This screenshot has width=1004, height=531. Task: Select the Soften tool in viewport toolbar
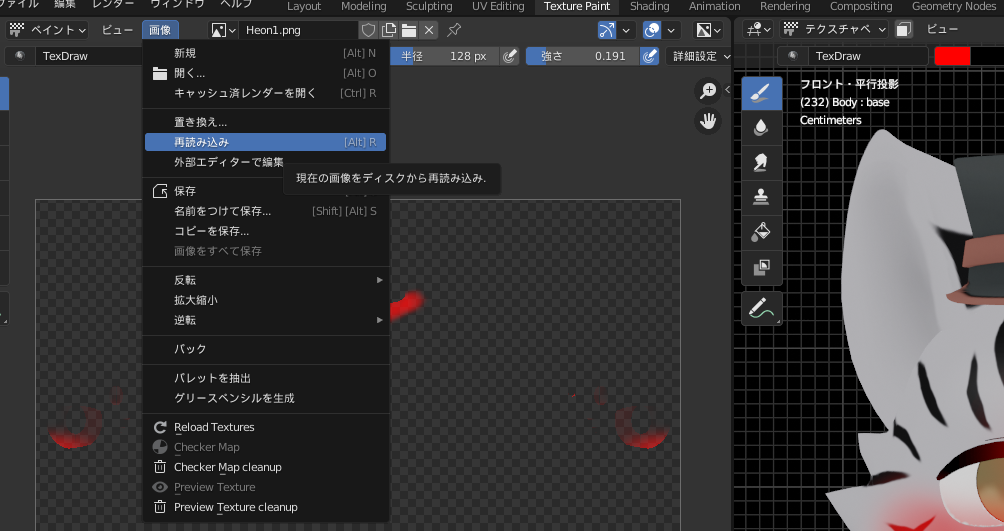tap(761, 127)
